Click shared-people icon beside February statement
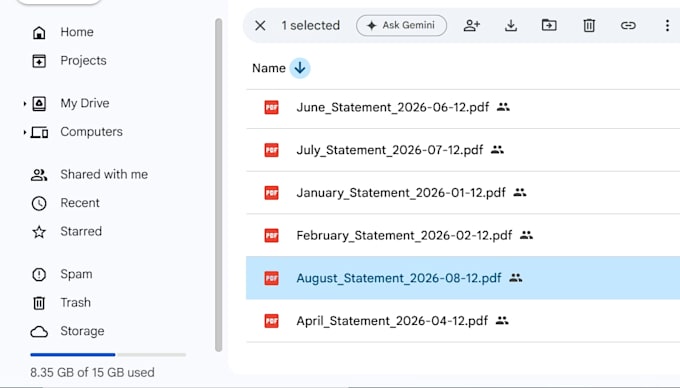The image size is (680, 388). [526, 235]
